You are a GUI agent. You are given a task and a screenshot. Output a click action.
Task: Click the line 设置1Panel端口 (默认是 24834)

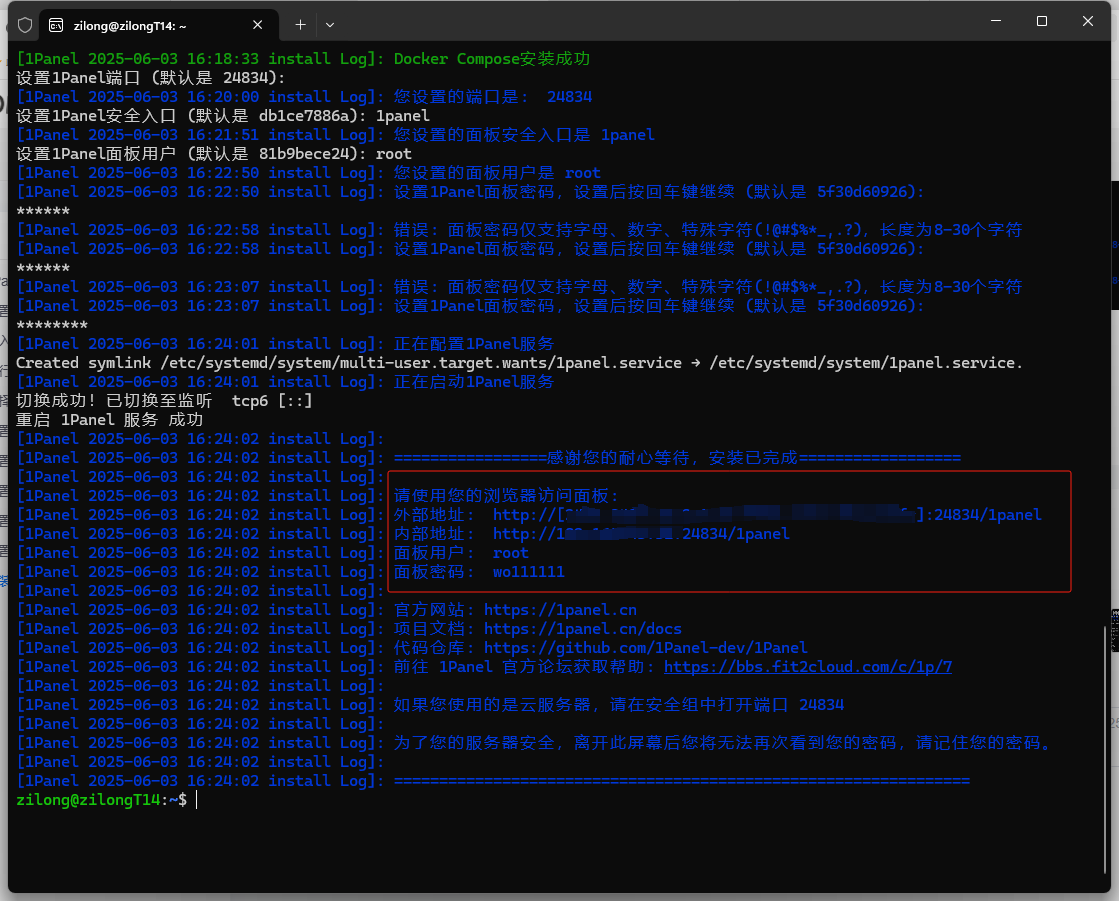point(151,78)
